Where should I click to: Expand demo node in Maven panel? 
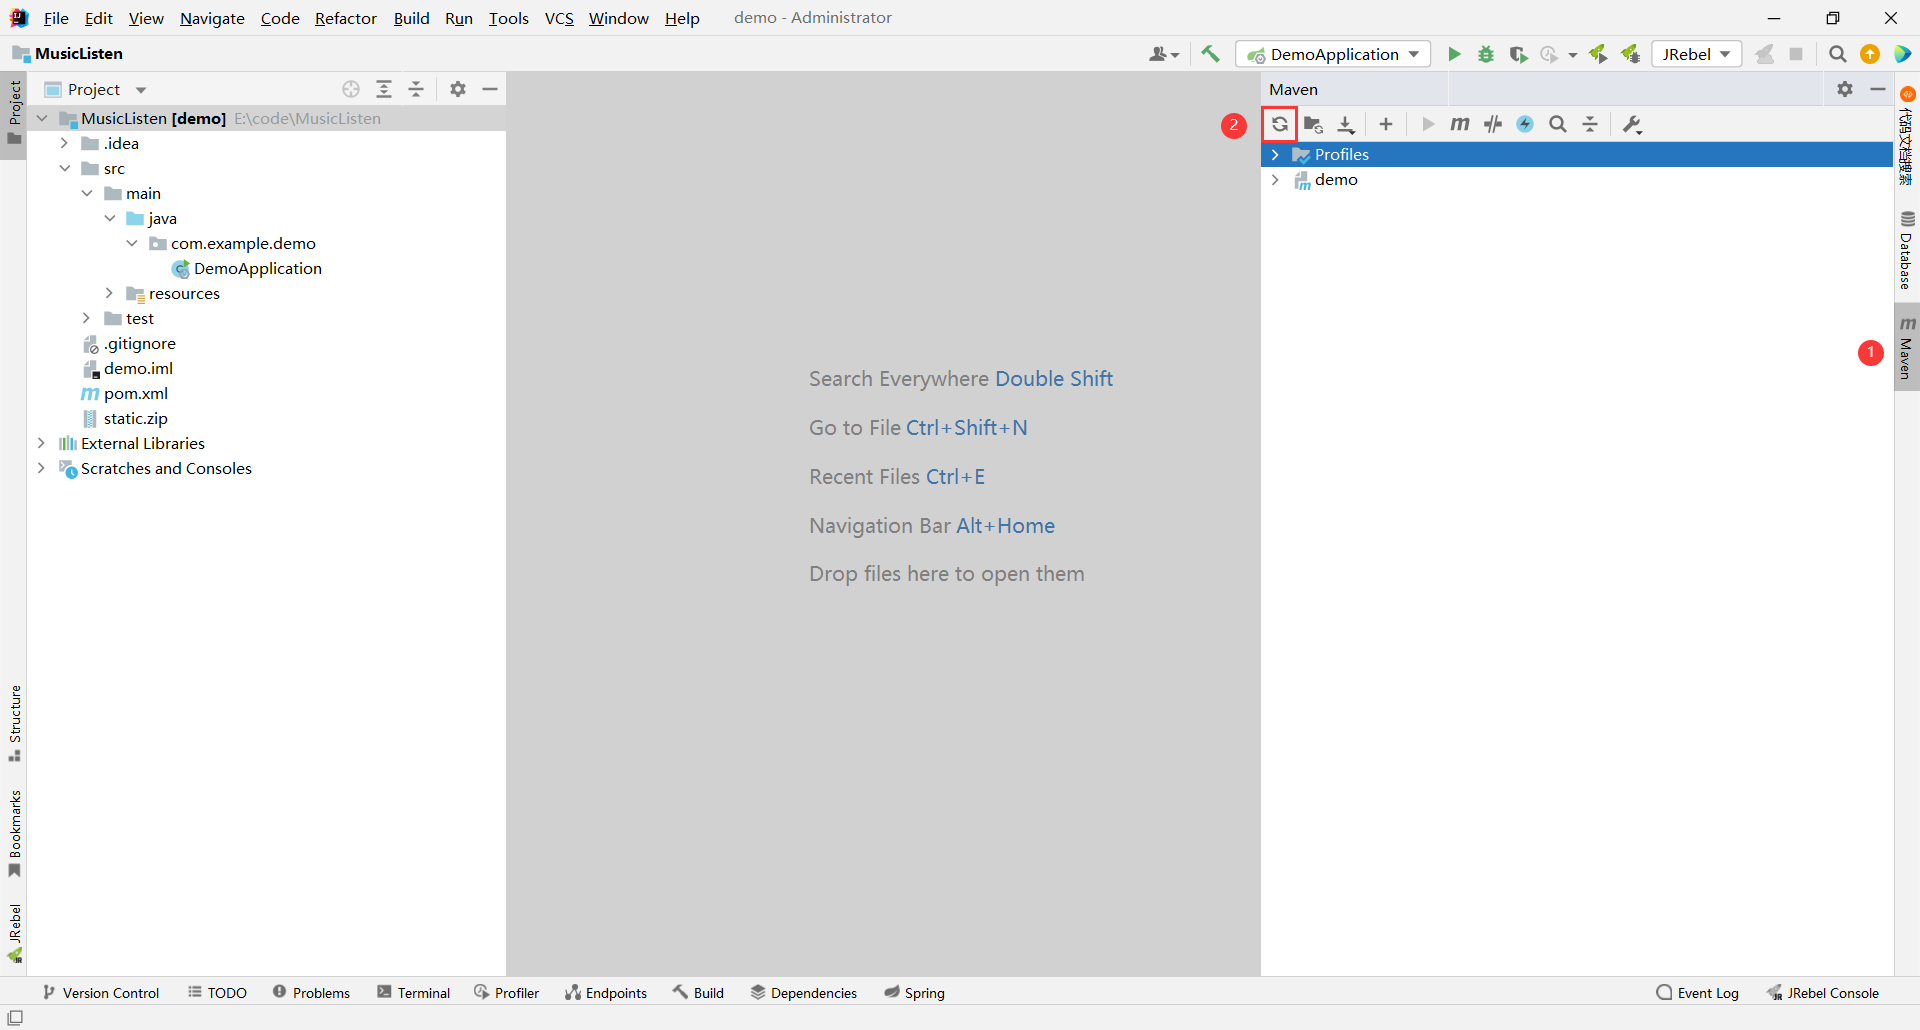pyautogui.click(x=1275, y=179)
